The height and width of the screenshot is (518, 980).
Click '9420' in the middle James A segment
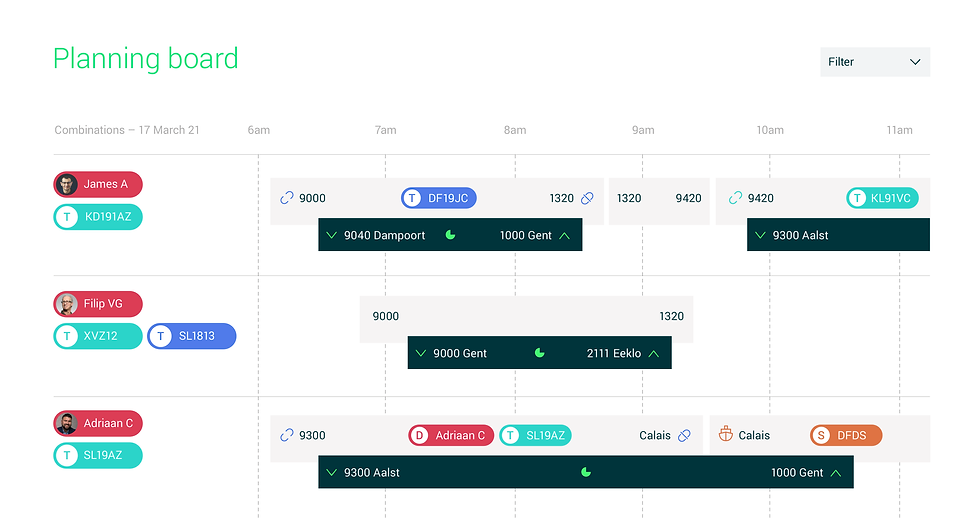pos(688,198)
